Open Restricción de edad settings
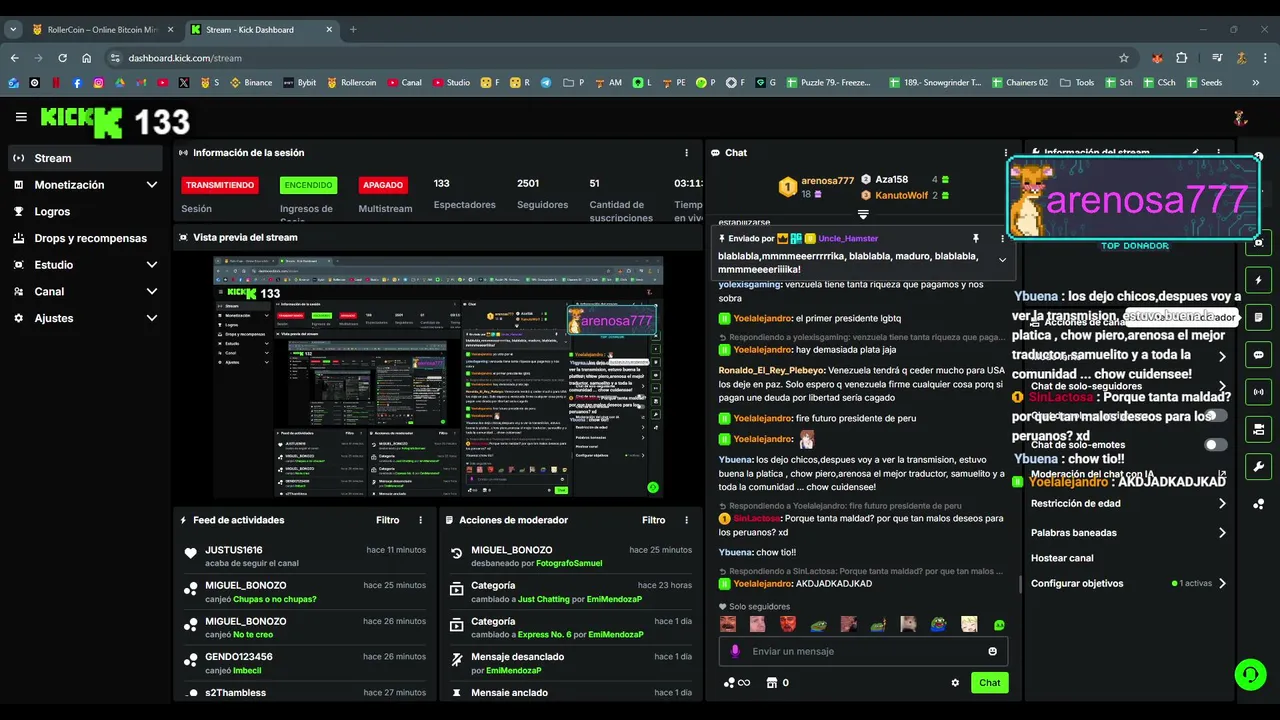1280x720 pixels. tap(1129, 504)
